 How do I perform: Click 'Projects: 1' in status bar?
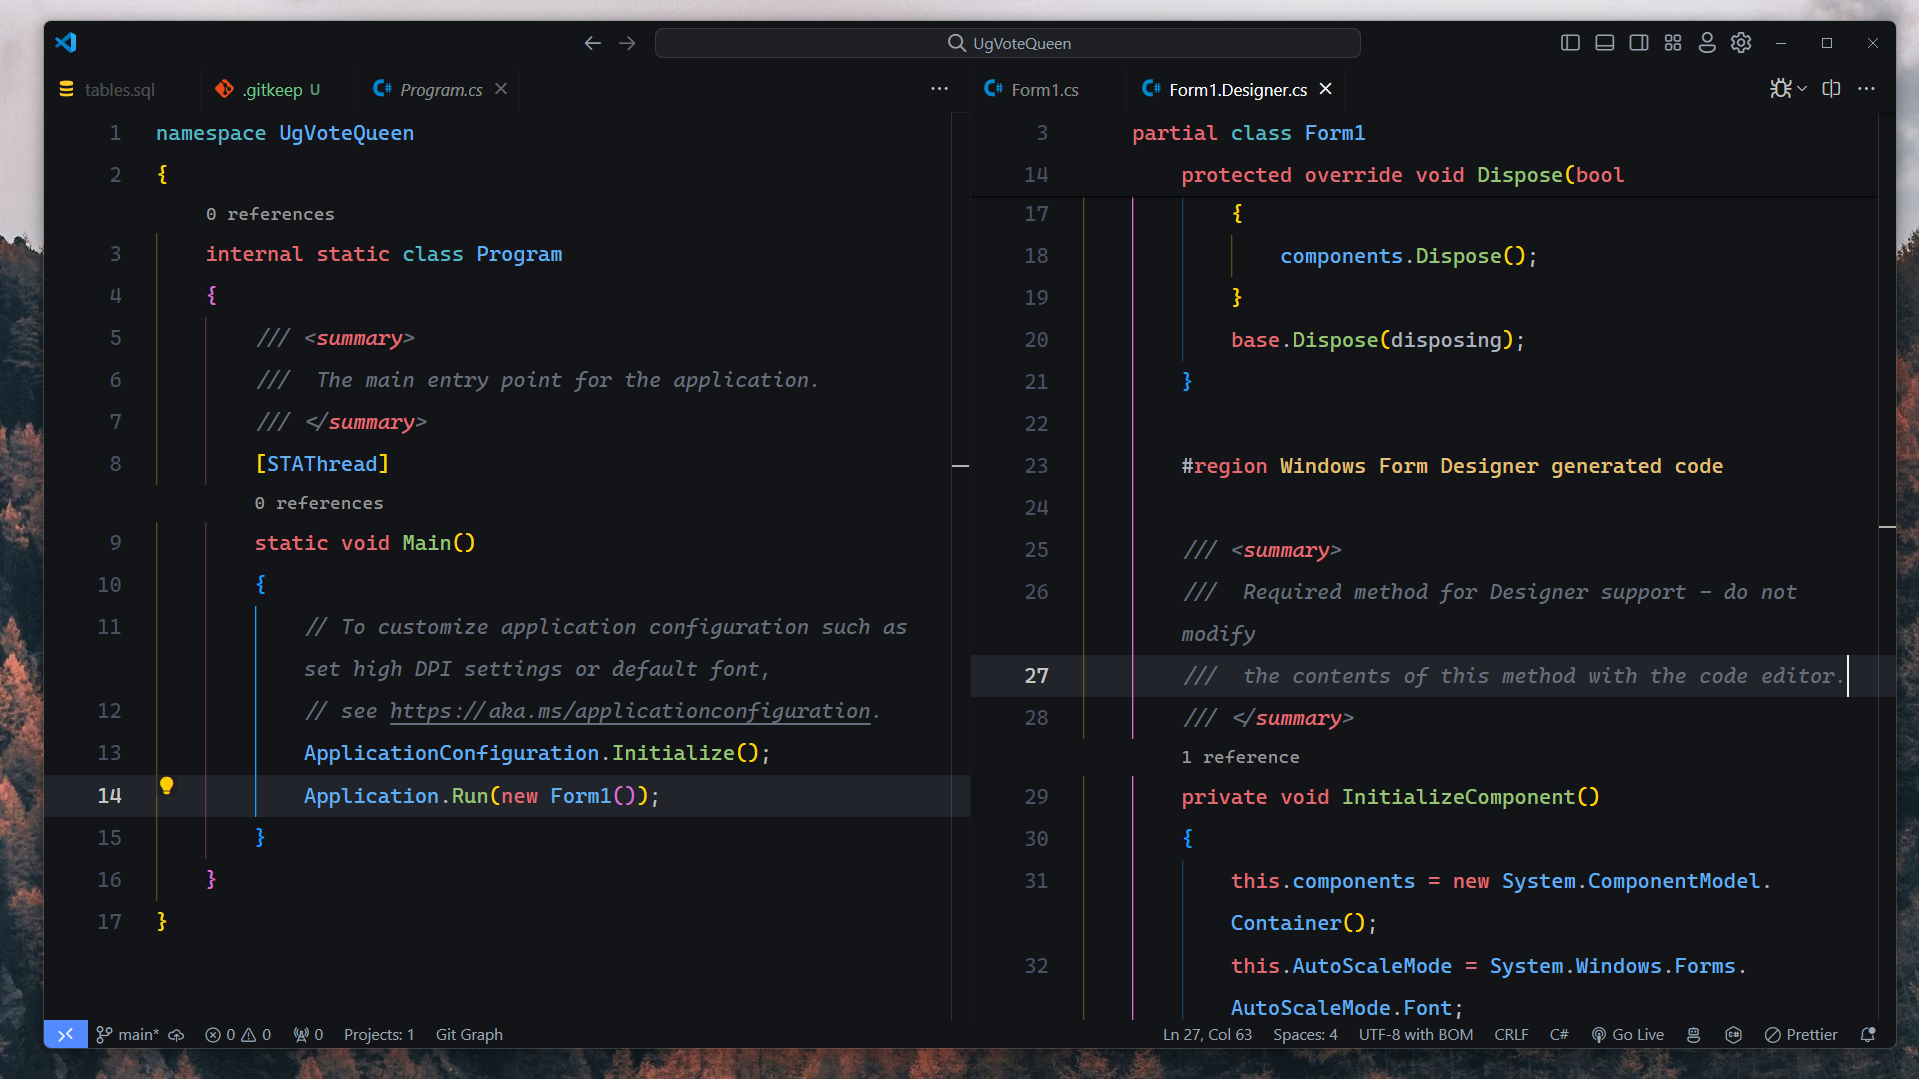tap(379, 1034)
